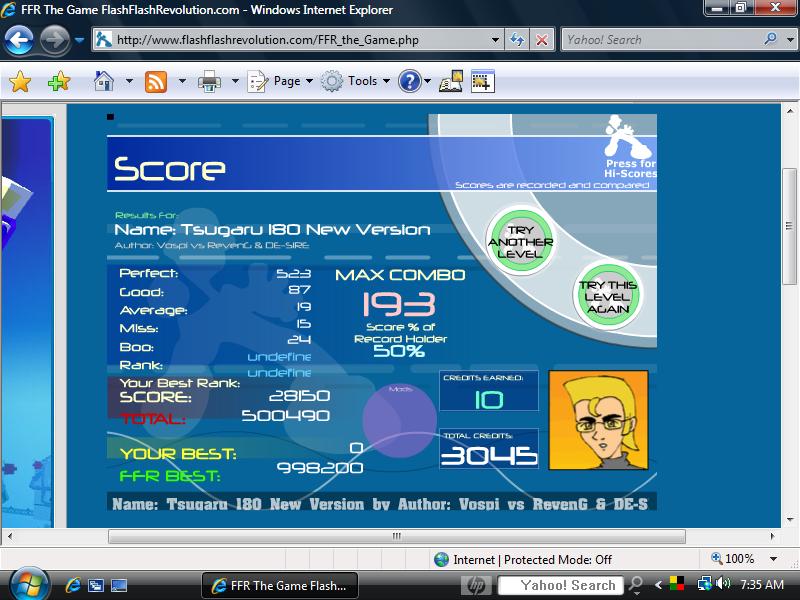This screenshot has height=600, width=800.
Task: Click the Stop loading red X icon
Action: (542, 40)
